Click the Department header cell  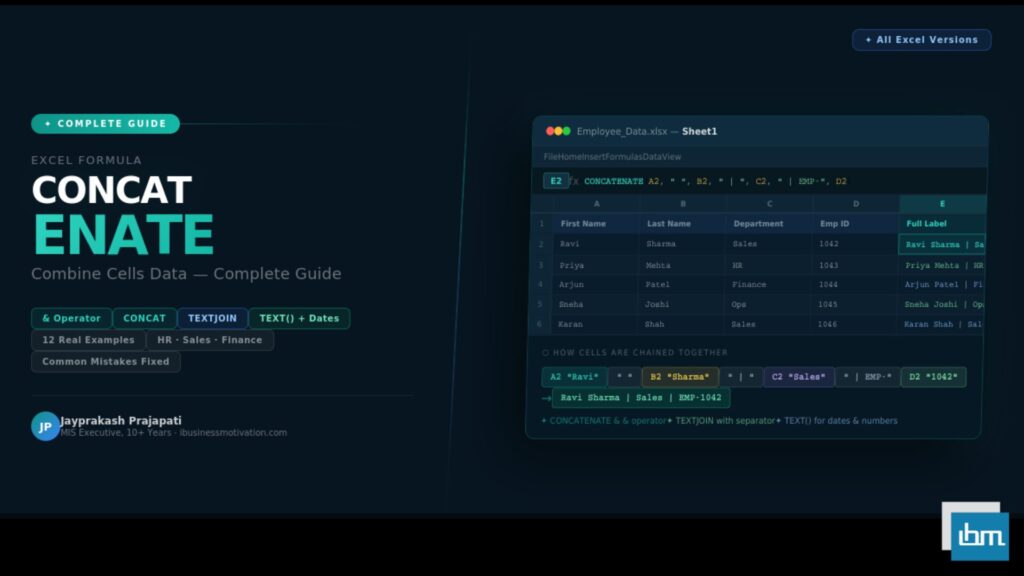[769, 223]
